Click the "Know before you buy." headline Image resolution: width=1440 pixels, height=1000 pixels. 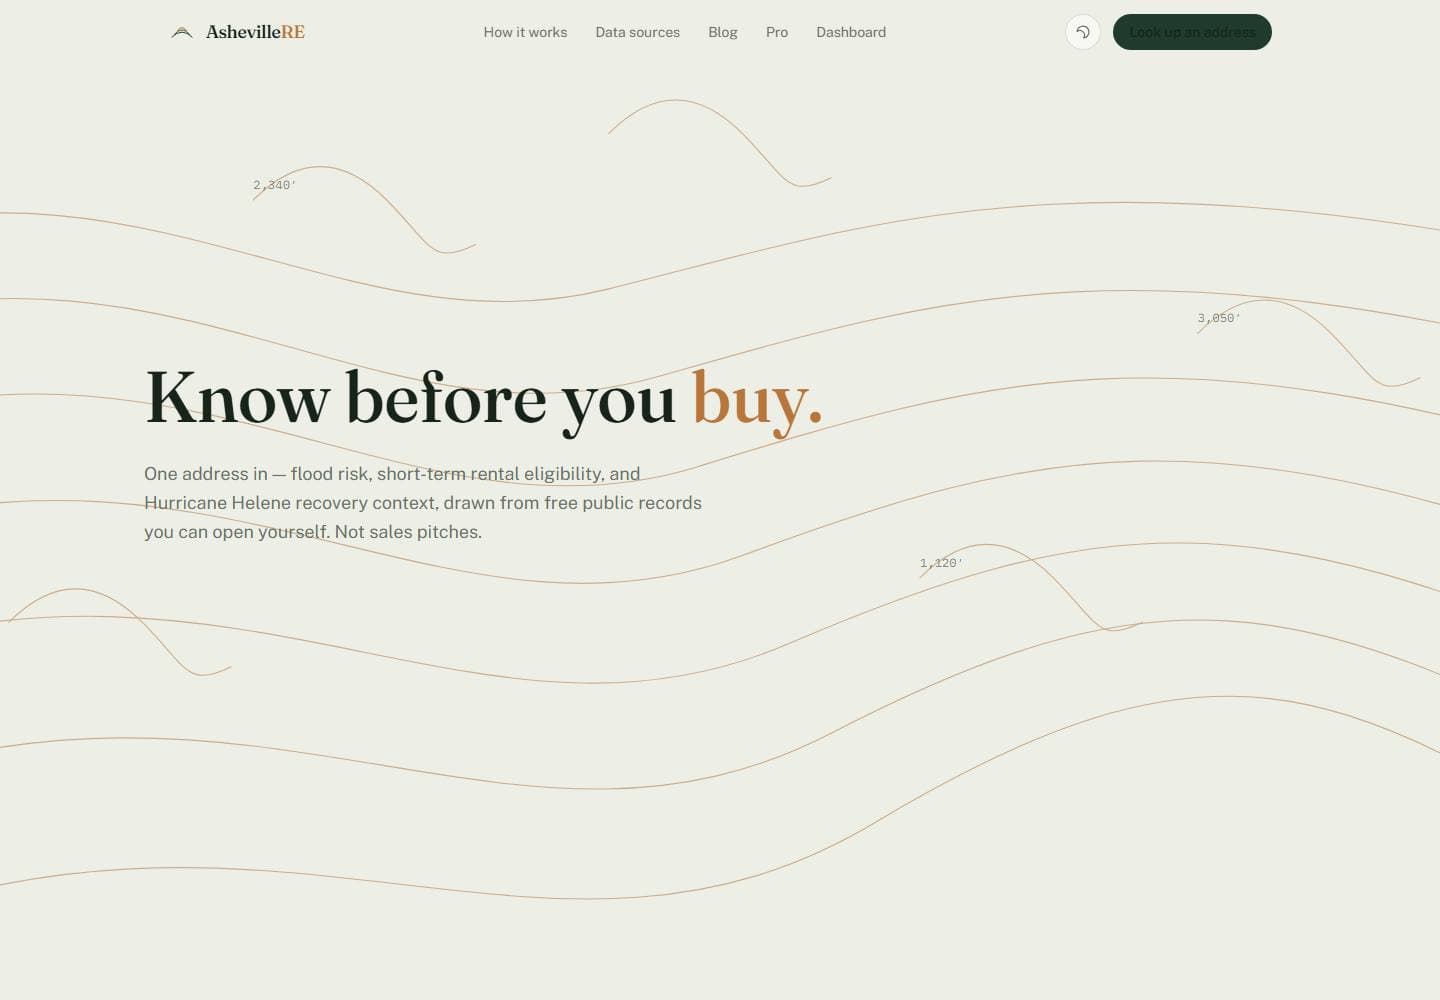484,400
